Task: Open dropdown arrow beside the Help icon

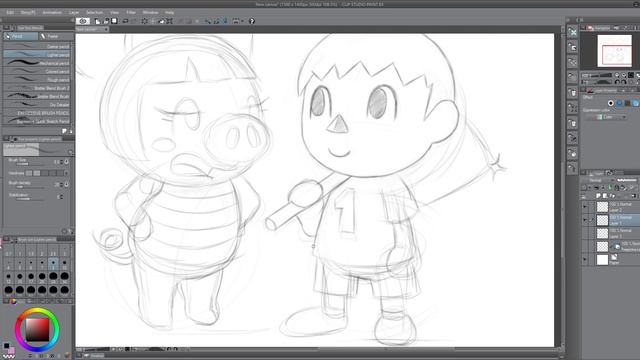Action: click(242, 21)
